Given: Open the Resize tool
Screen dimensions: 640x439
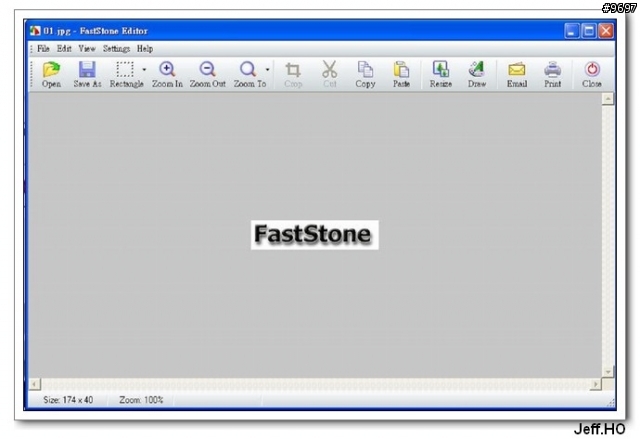Looking at the screenshot, I should (440, 74).
